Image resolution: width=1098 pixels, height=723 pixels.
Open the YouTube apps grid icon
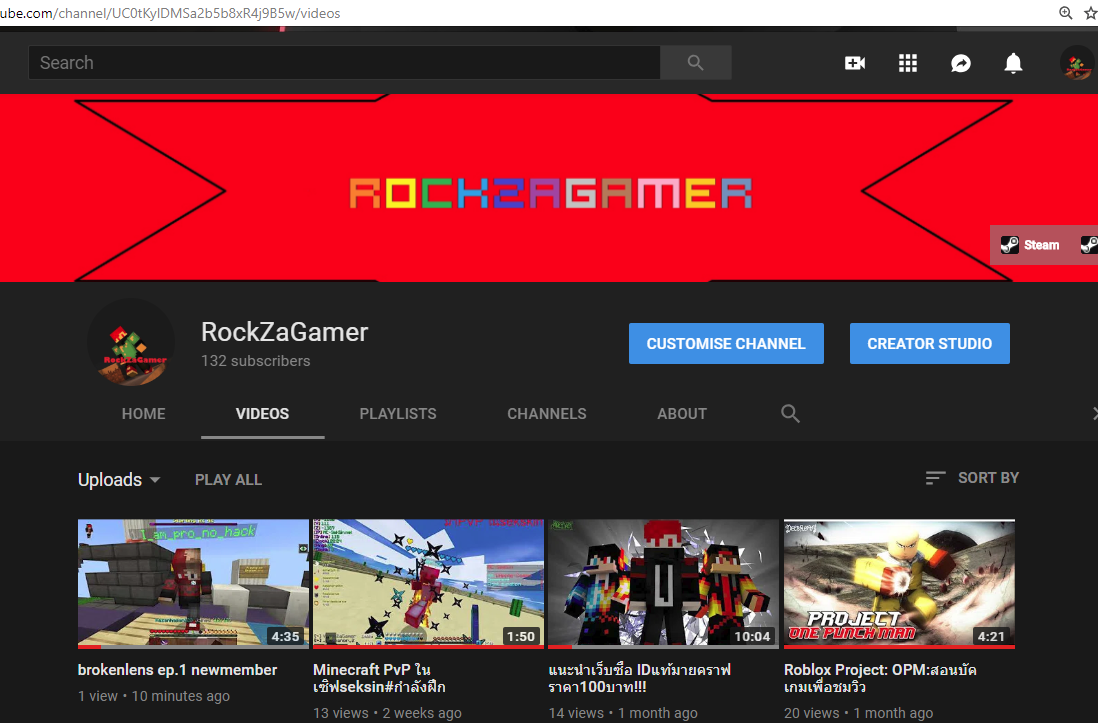908,63
